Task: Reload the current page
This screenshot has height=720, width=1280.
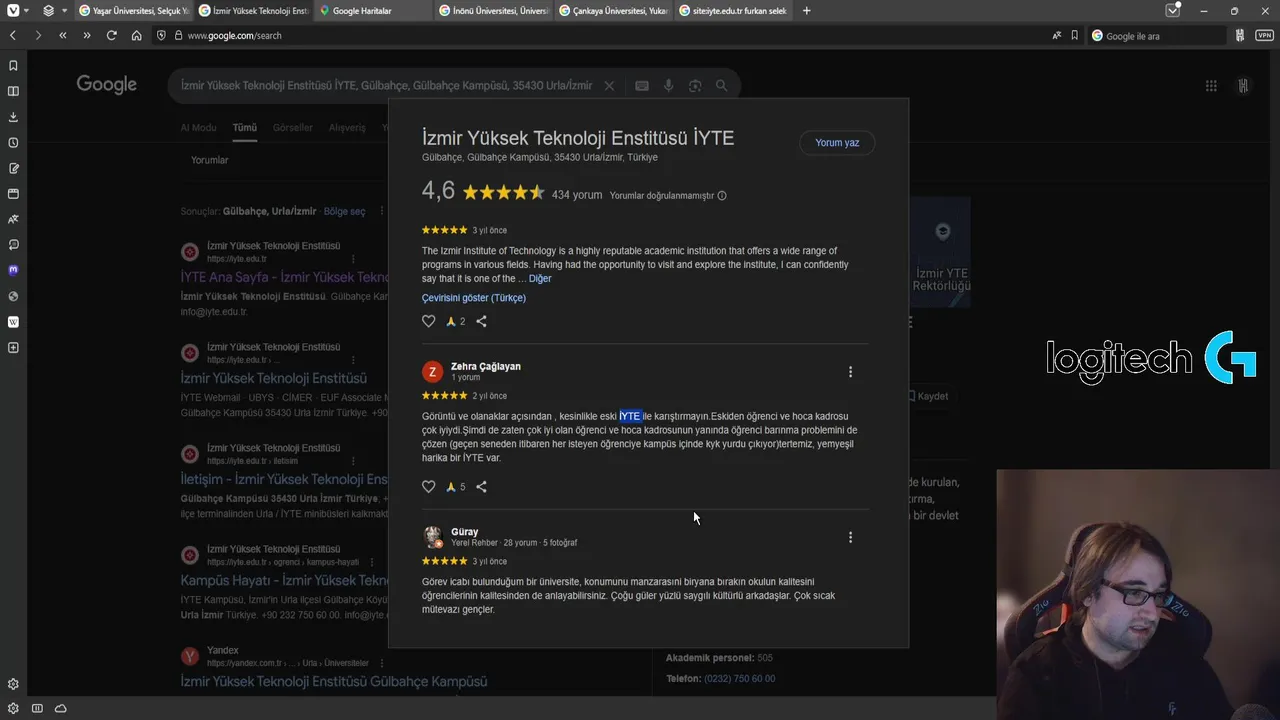Action: [111, 35]
